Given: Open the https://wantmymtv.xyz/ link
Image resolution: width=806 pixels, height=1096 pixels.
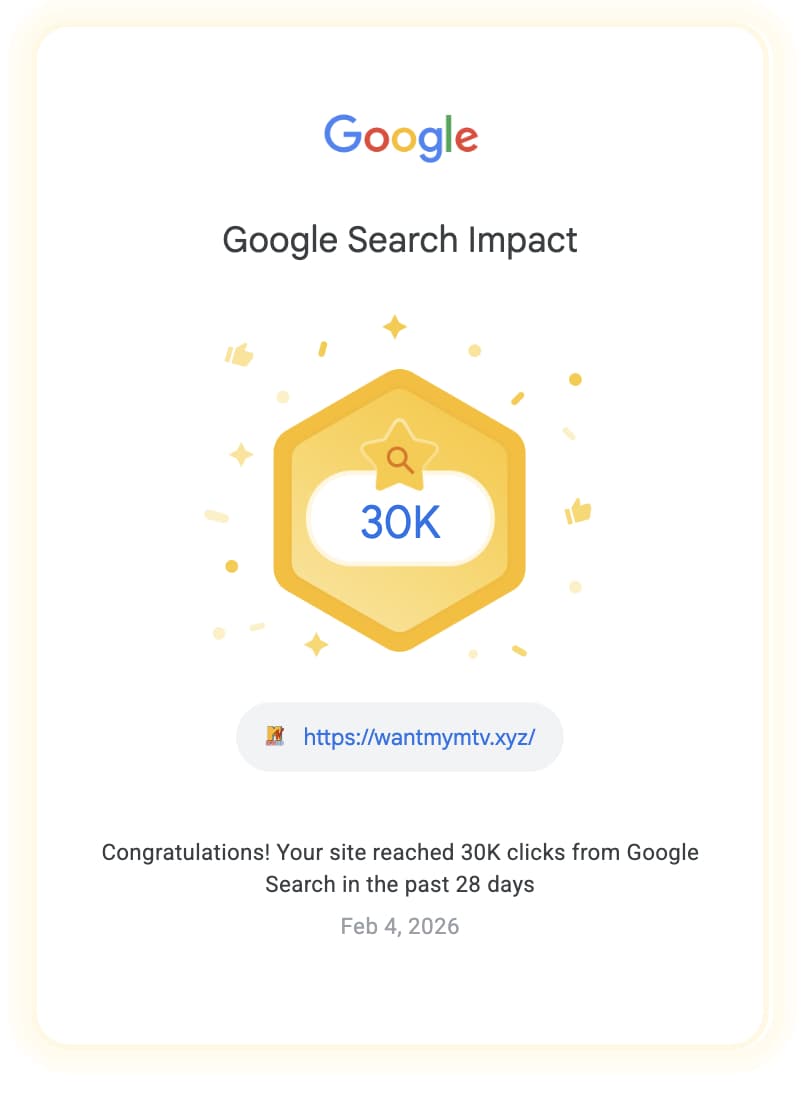Looking at the screenshot, I should coord(419,738).
